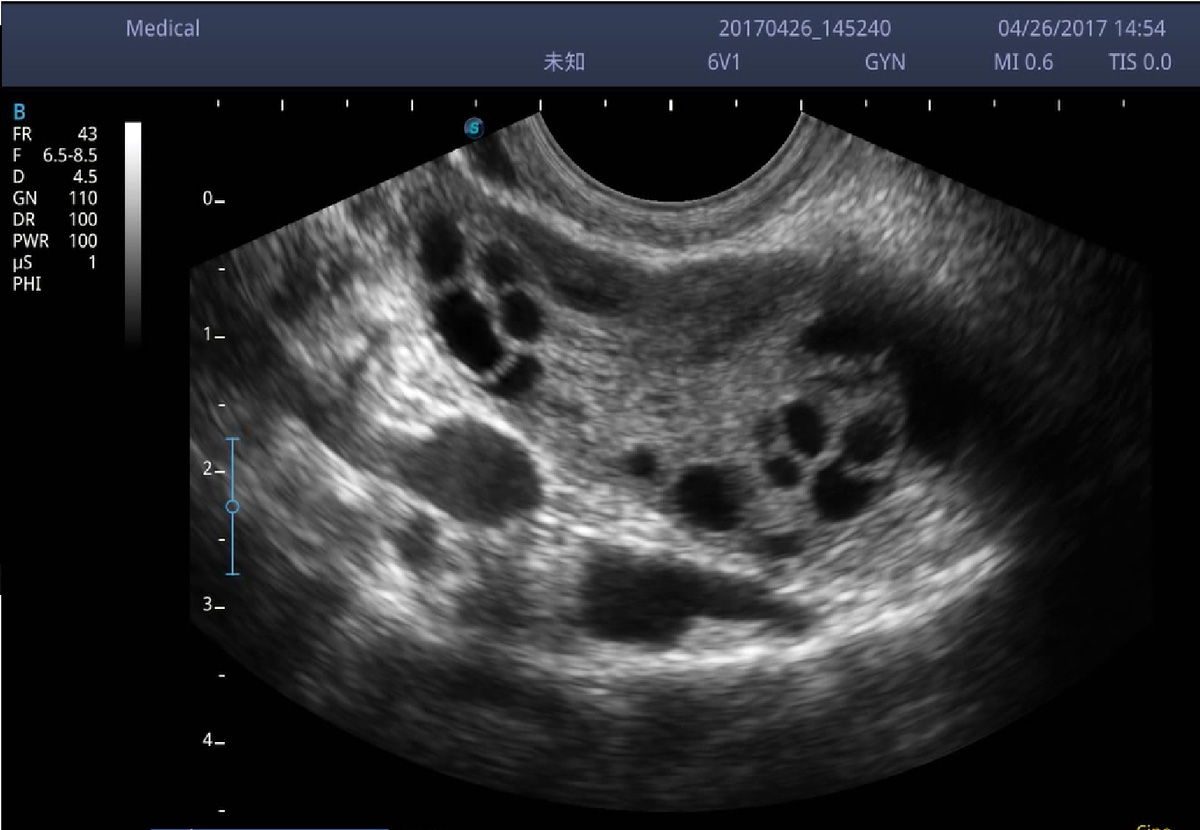The height and width of the screenshot is (830, 1200).
Task: Click the Medical title text
Action: coord(162,29)
